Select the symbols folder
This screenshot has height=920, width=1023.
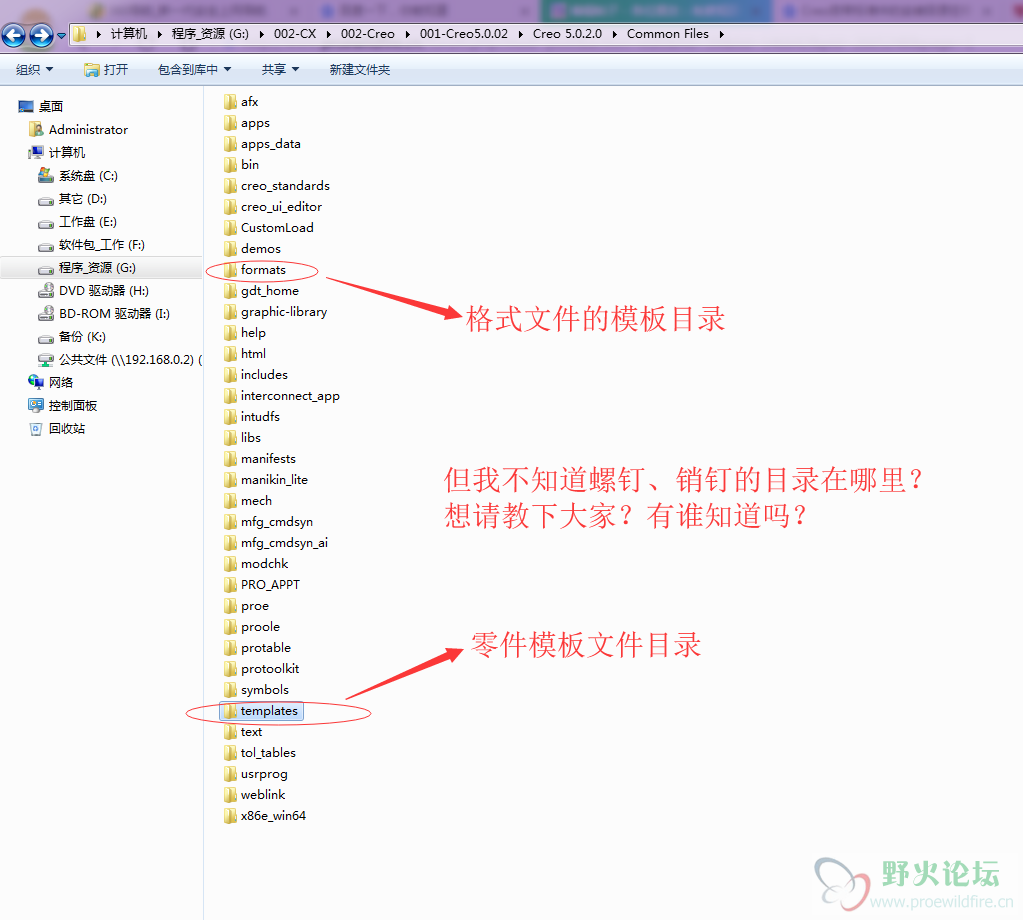[x=256, y=690]
